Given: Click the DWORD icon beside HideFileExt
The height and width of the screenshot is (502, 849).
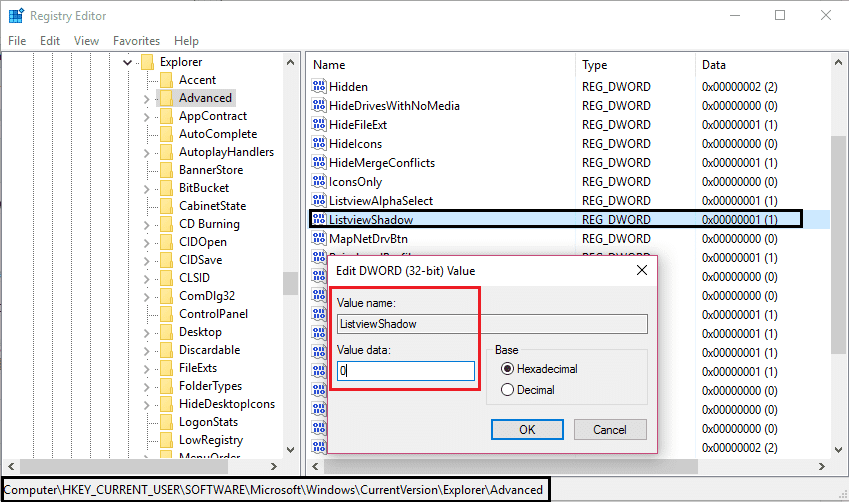Looking at the screenshot, I should [319, 124].
